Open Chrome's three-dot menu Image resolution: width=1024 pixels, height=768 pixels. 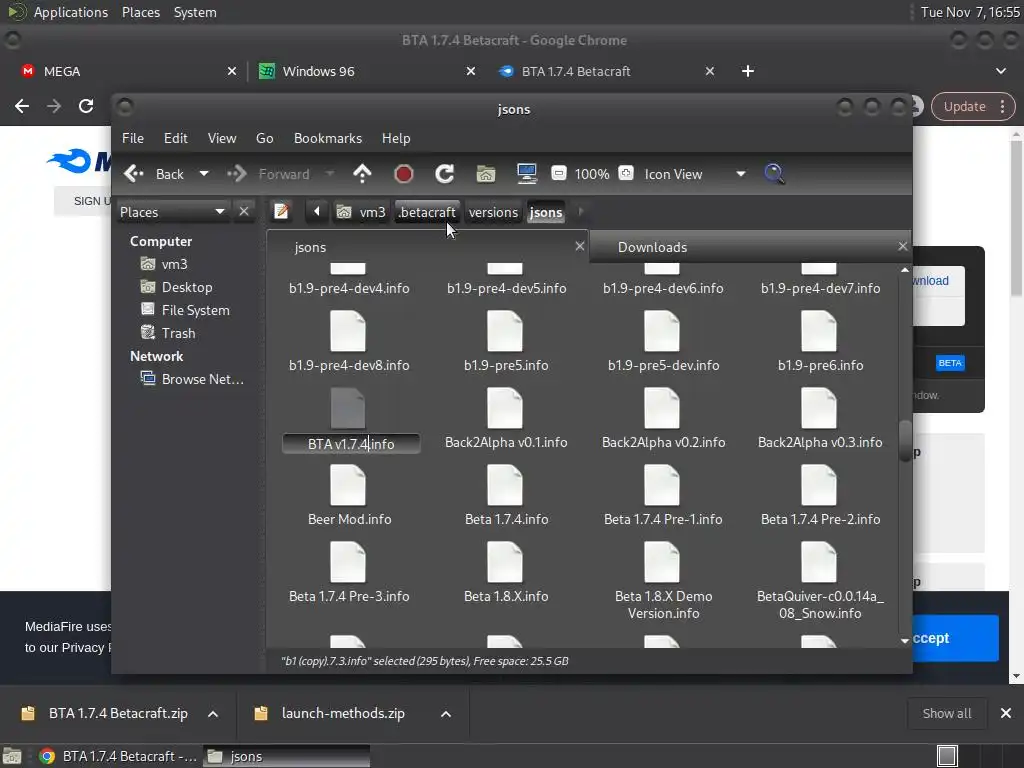point(1002,106)
